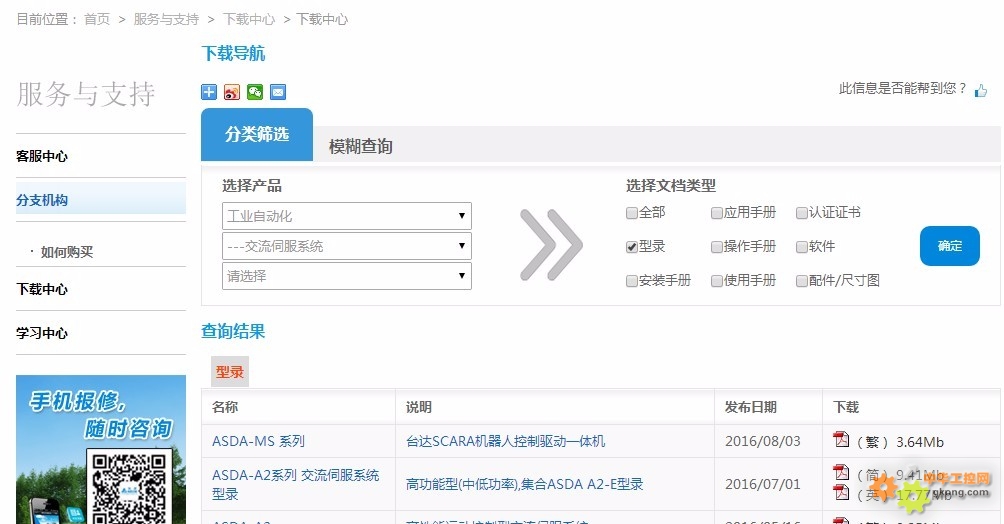Viewport: 1004px width, 524px height.
Task: Go to 服务与支持 in breadcrumb
Action: (x=166, y=19)
